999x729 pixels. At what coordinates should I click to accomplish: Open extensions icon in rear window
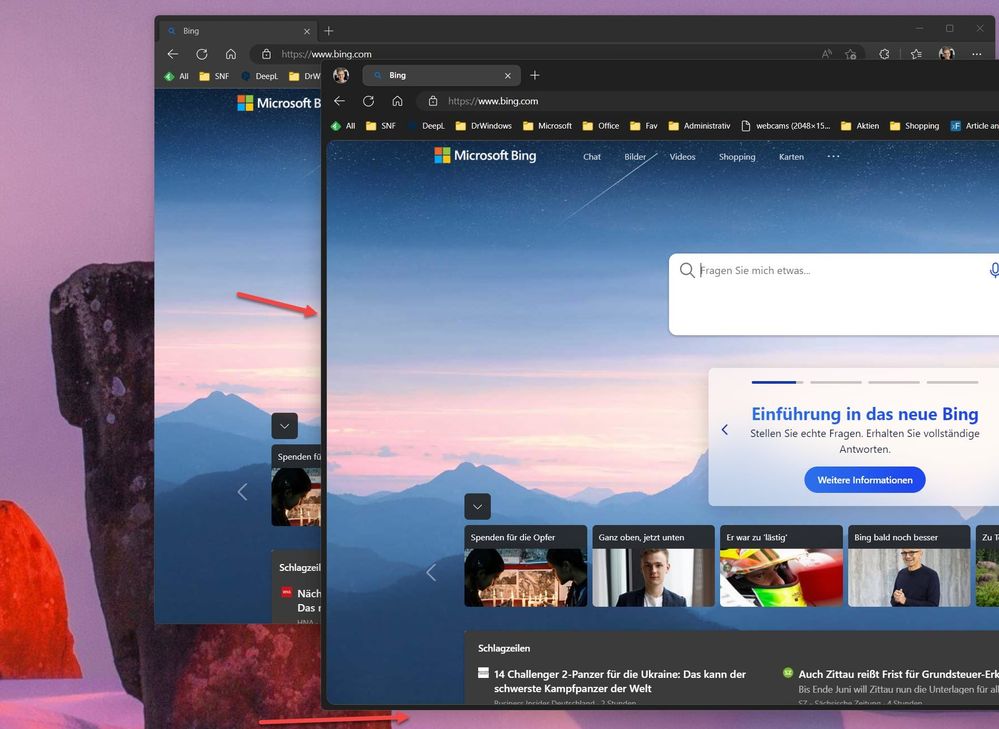click(884, 54)
